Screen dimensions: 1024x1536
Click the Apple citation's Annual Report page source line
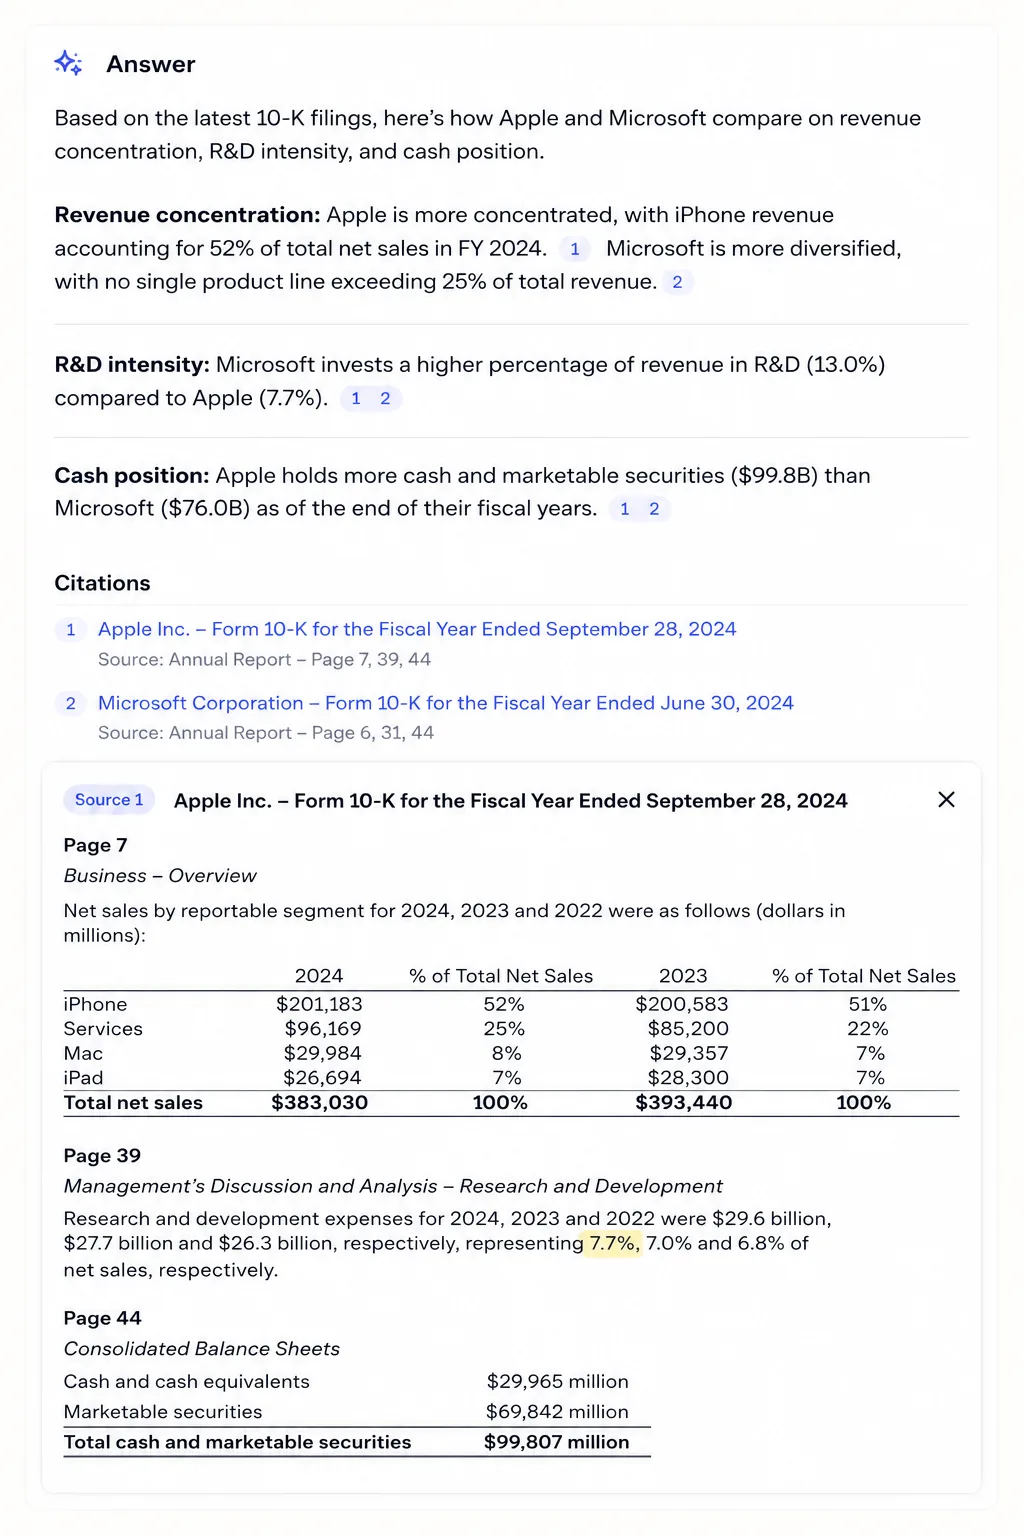(x=264, y=660)
